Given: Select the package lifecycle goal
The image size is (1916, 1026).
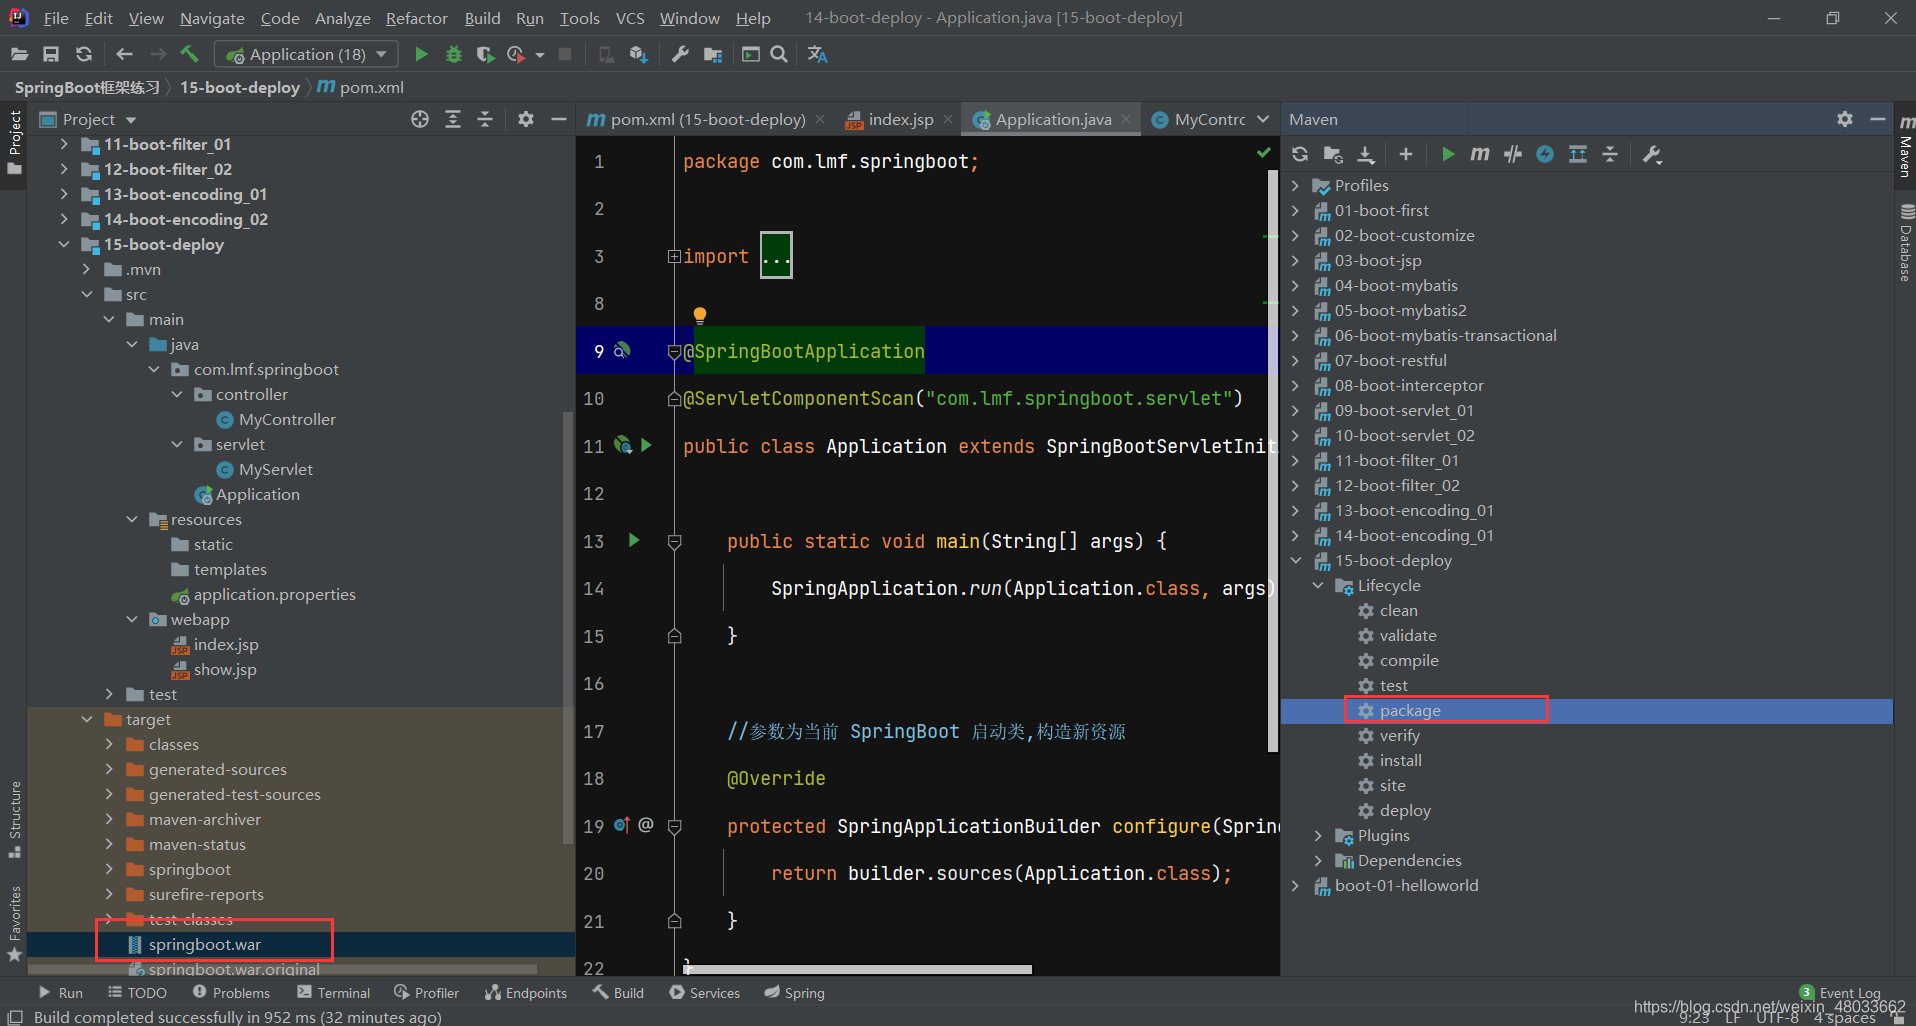Looking at the screenshot, I should coord(1410,710).
